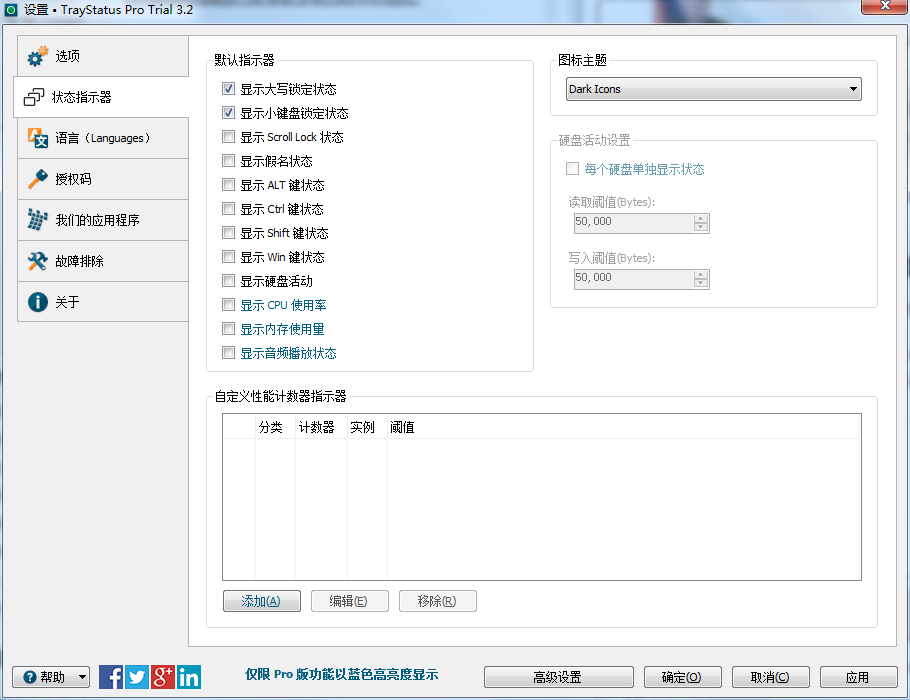
Task: Enable 显示内存使用量 checkbox
Action: [229, 329]
